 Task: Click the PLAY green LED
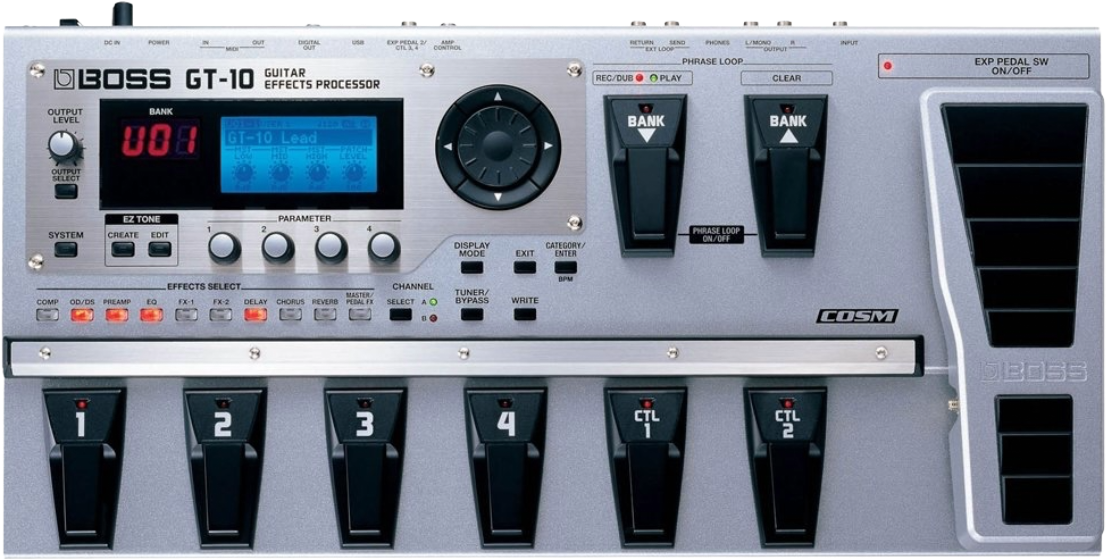coord(653,78)
